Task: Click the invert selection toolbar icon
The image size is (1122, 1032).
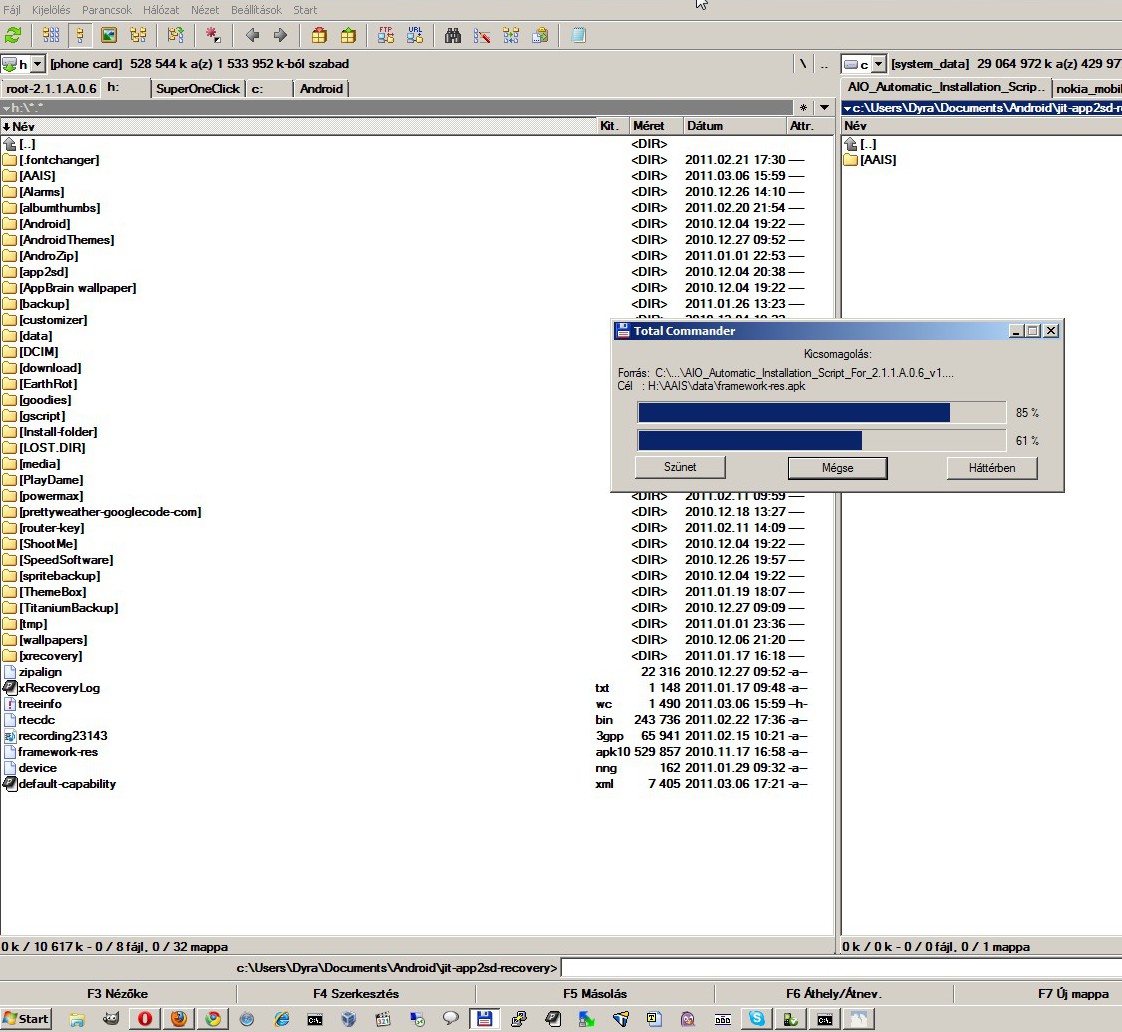Action: 175,35
